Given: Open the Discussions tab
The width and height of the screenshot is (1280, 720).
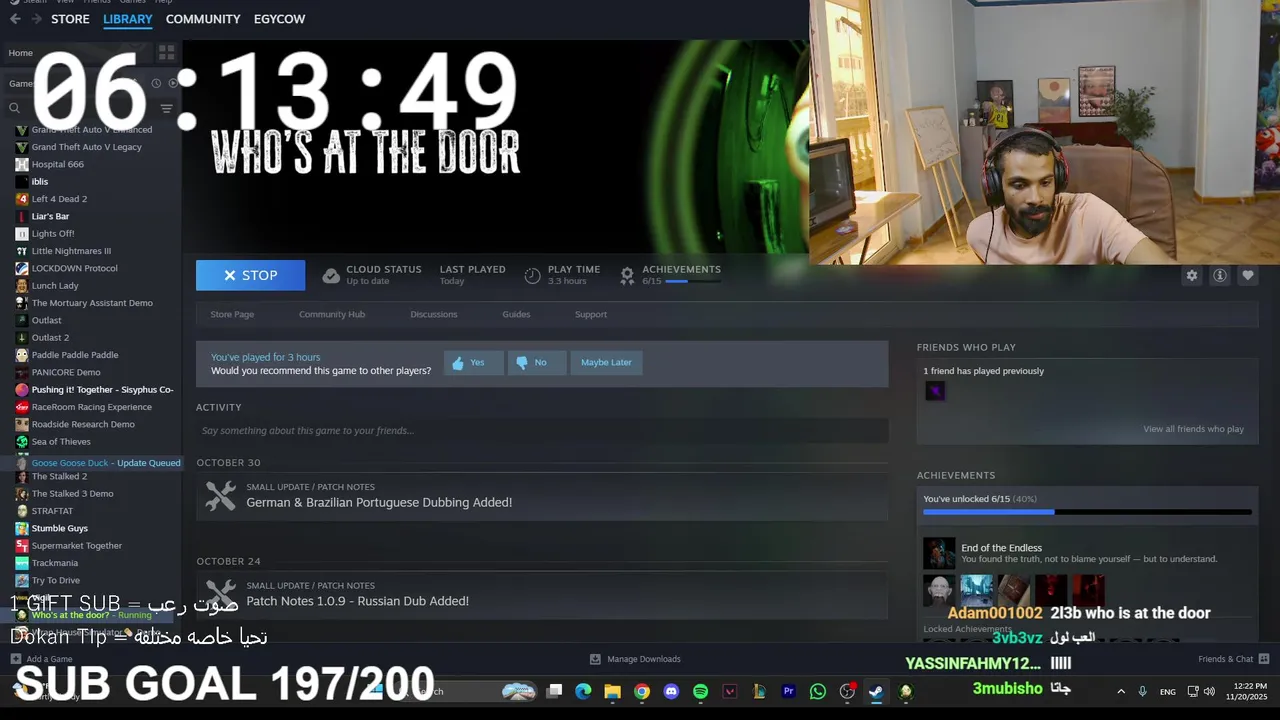Looking at the screenshot, I should point(434,314).
